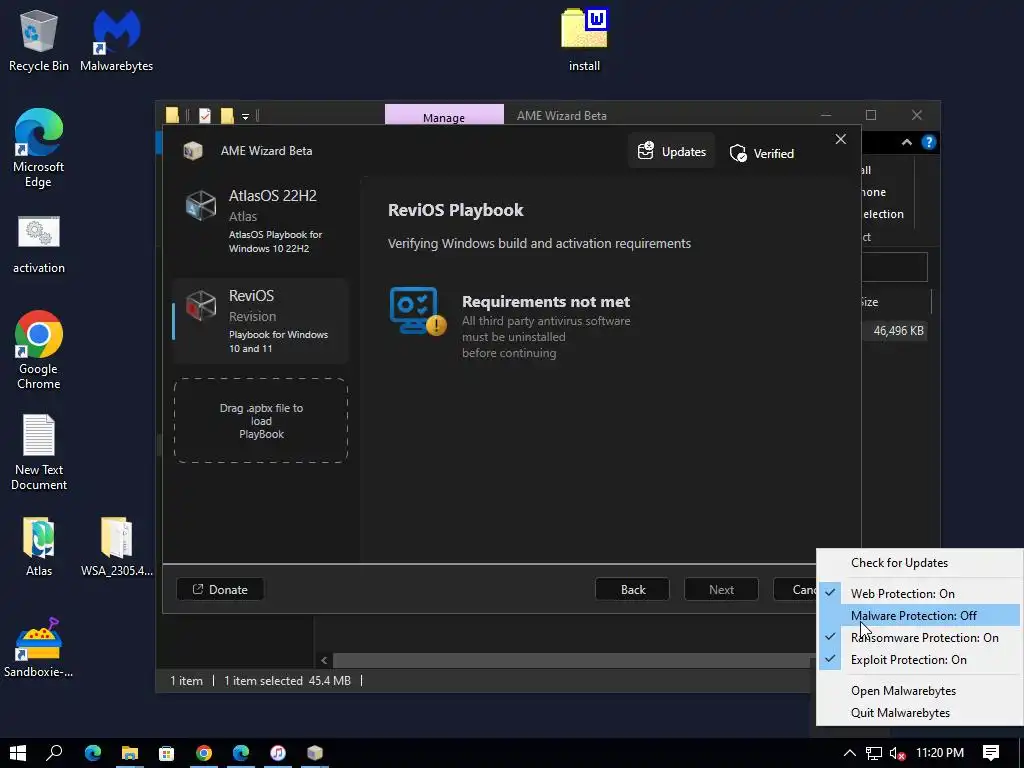The height and width of the screenshot is (768, 1024).
Task: Click the disabled Next button
Action: pyautogui.click(x=721, y=590)
